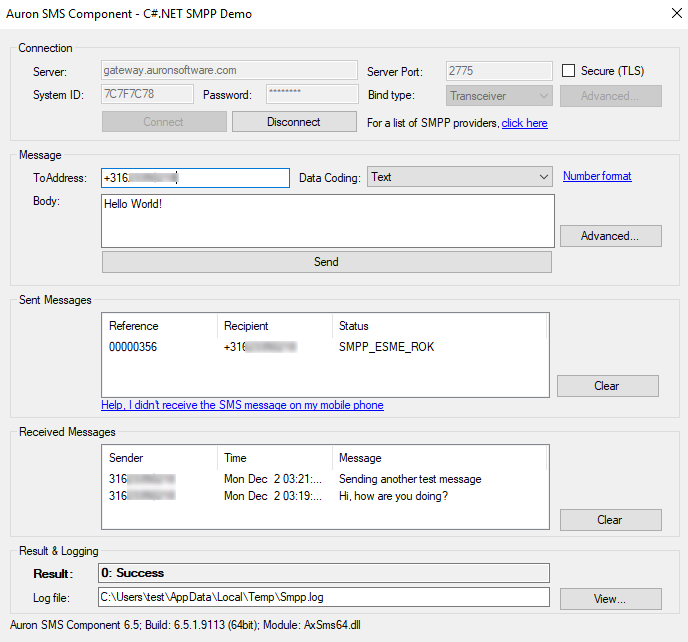This screenshot has height=642, width=688.
Task: Focus the message Body text area
Action: click(327, 220)
